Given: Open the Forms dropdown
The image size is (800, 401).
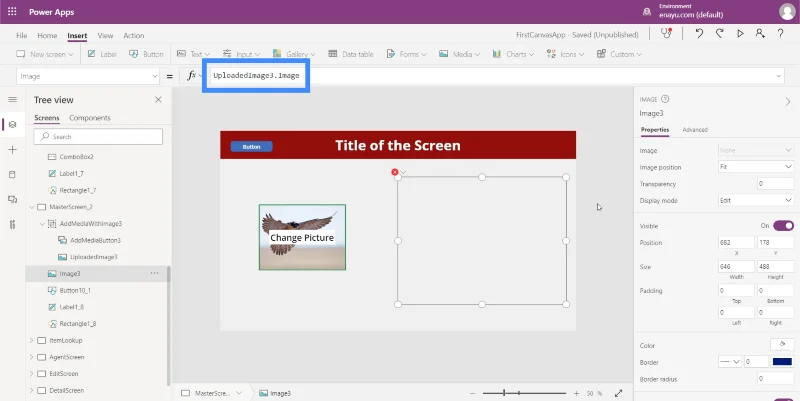Looking at the screenshot, I should coord(406,54).
